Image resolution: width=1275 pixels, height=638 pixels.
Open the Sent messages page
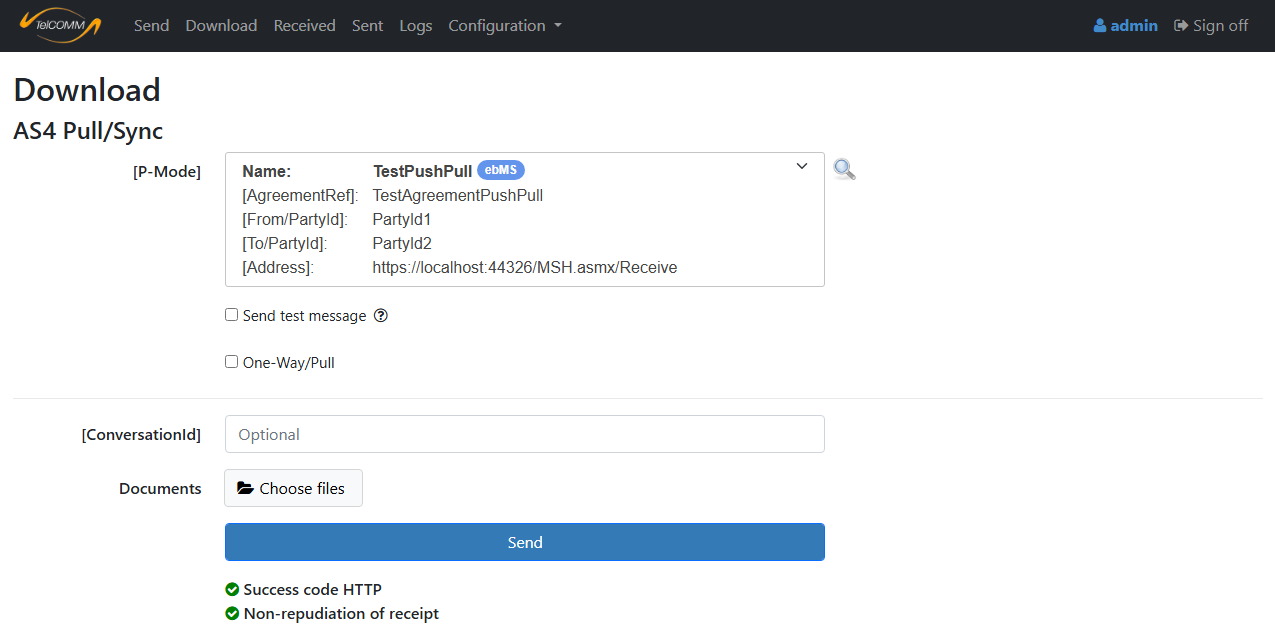(x=367, y=26)
